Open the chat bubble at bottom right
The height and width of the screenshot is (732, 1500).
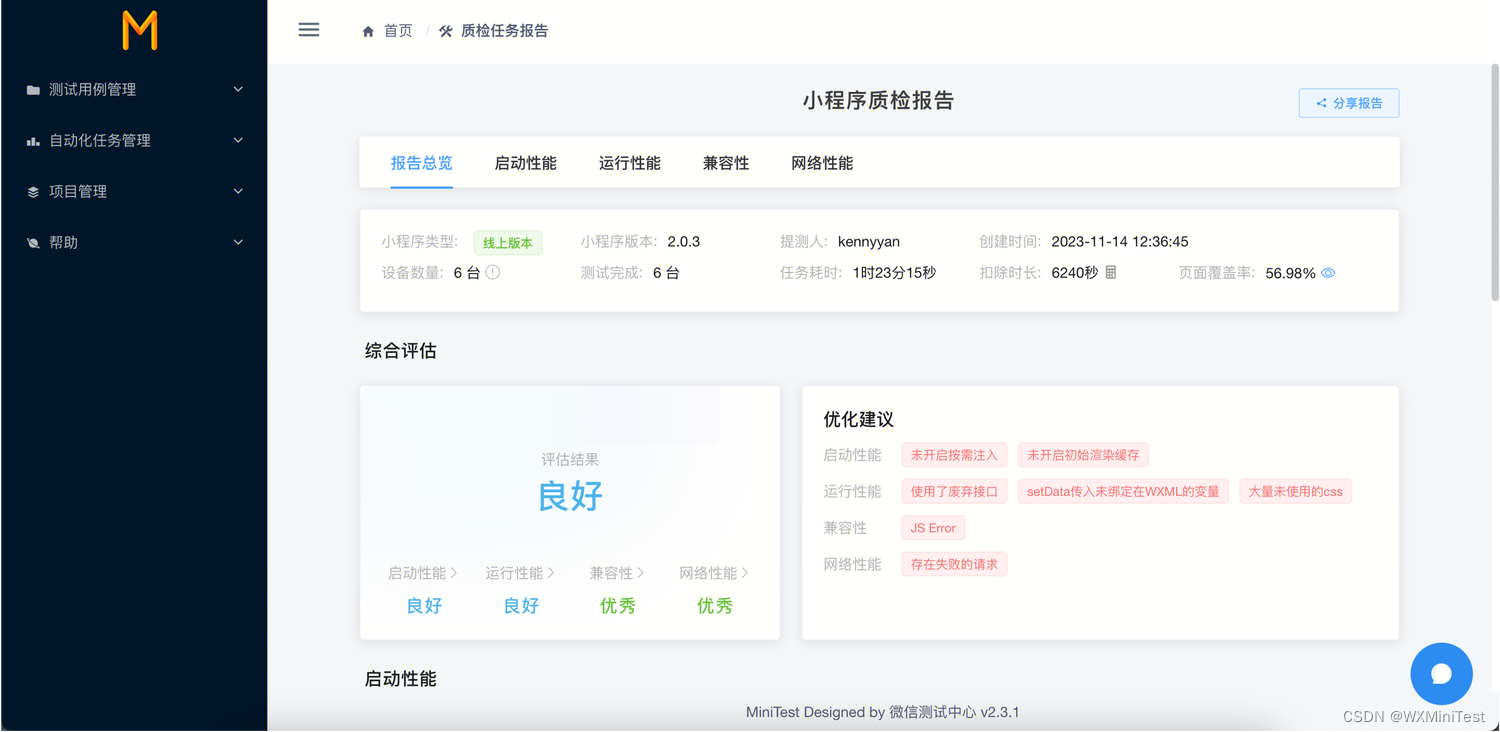[1441, 673]
